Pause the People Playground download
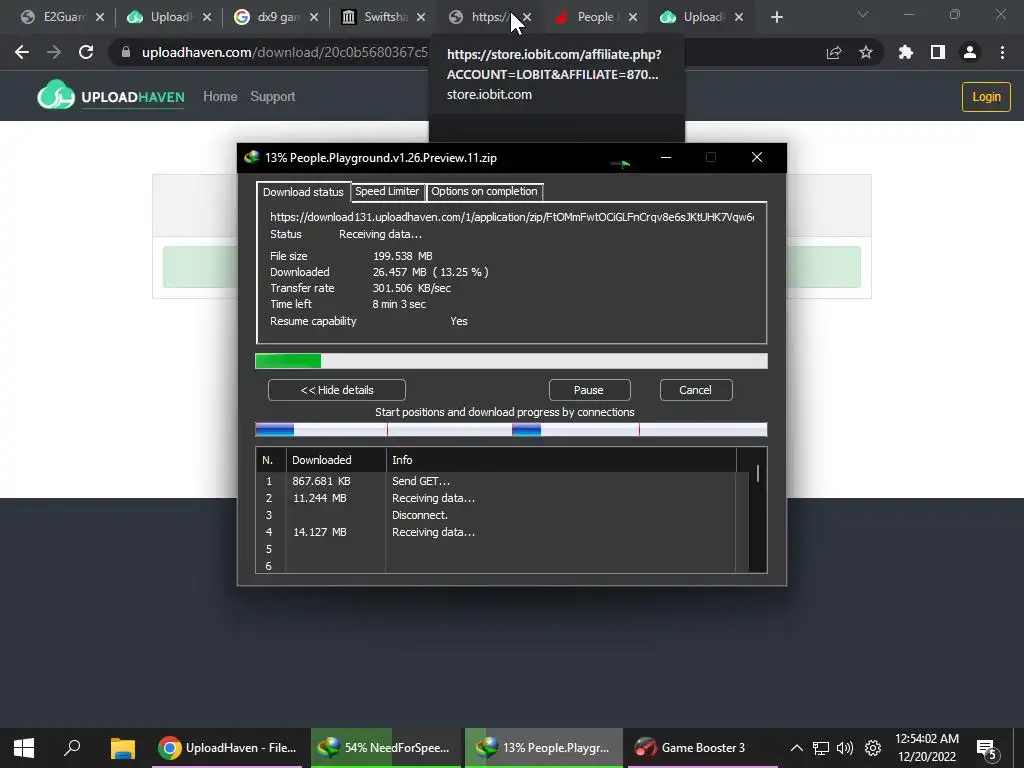 point(589,390)
